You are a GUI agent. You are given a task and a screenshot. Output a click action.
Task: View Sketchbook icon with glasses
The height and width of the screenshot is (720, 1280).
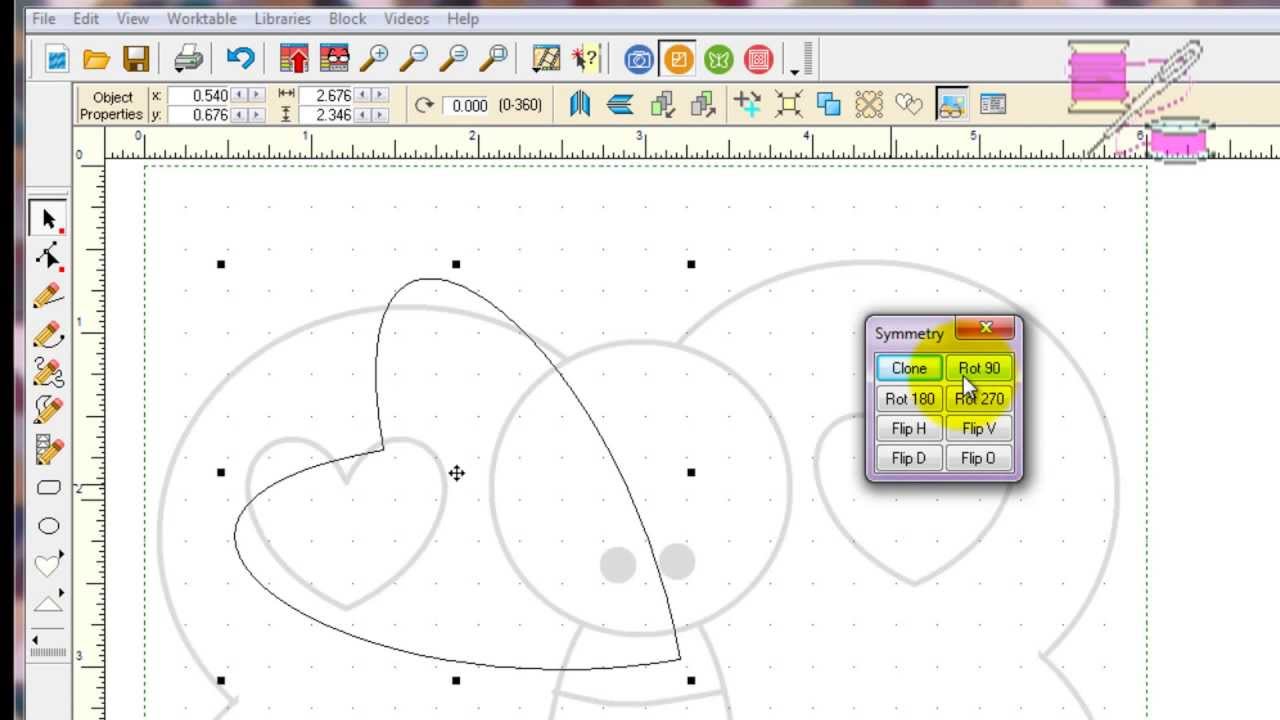334,59
